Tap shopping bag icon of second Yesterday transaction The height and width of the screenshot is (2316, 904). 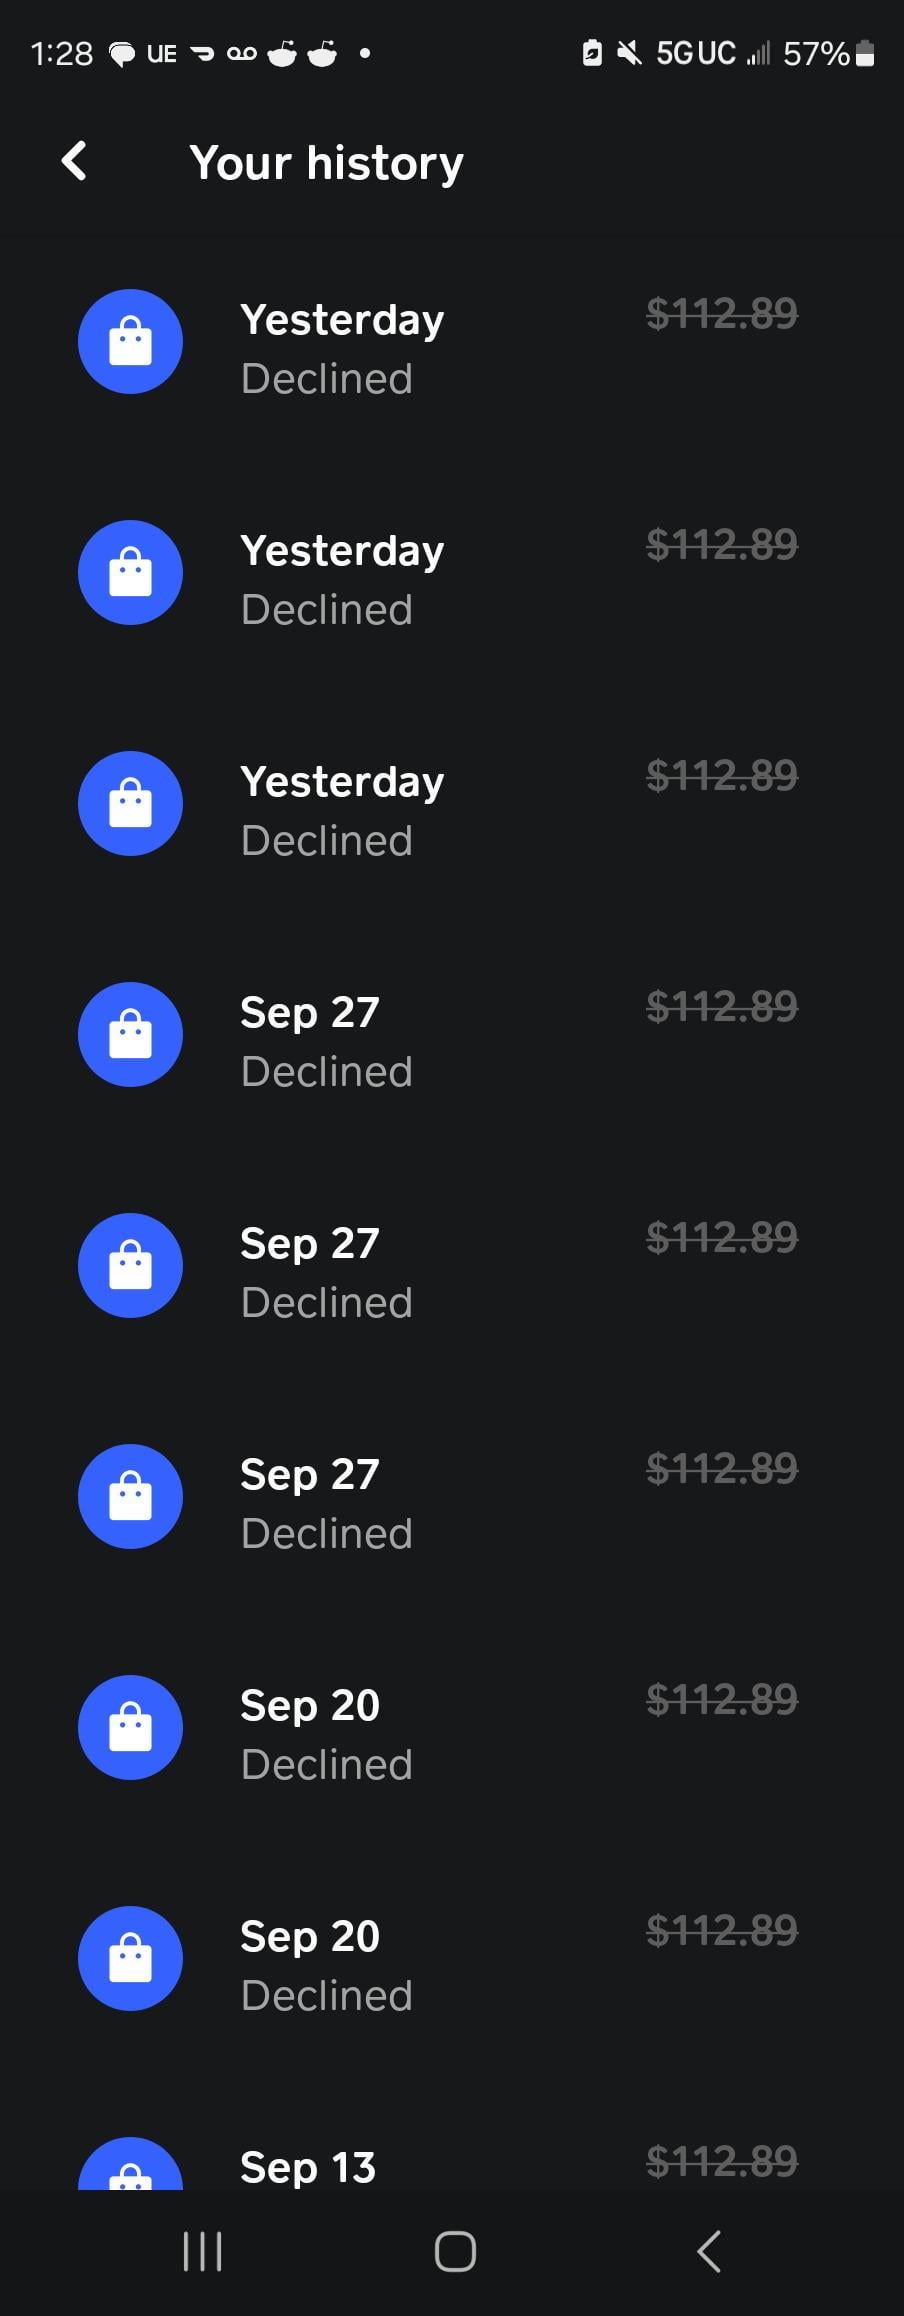click(130, 573)
